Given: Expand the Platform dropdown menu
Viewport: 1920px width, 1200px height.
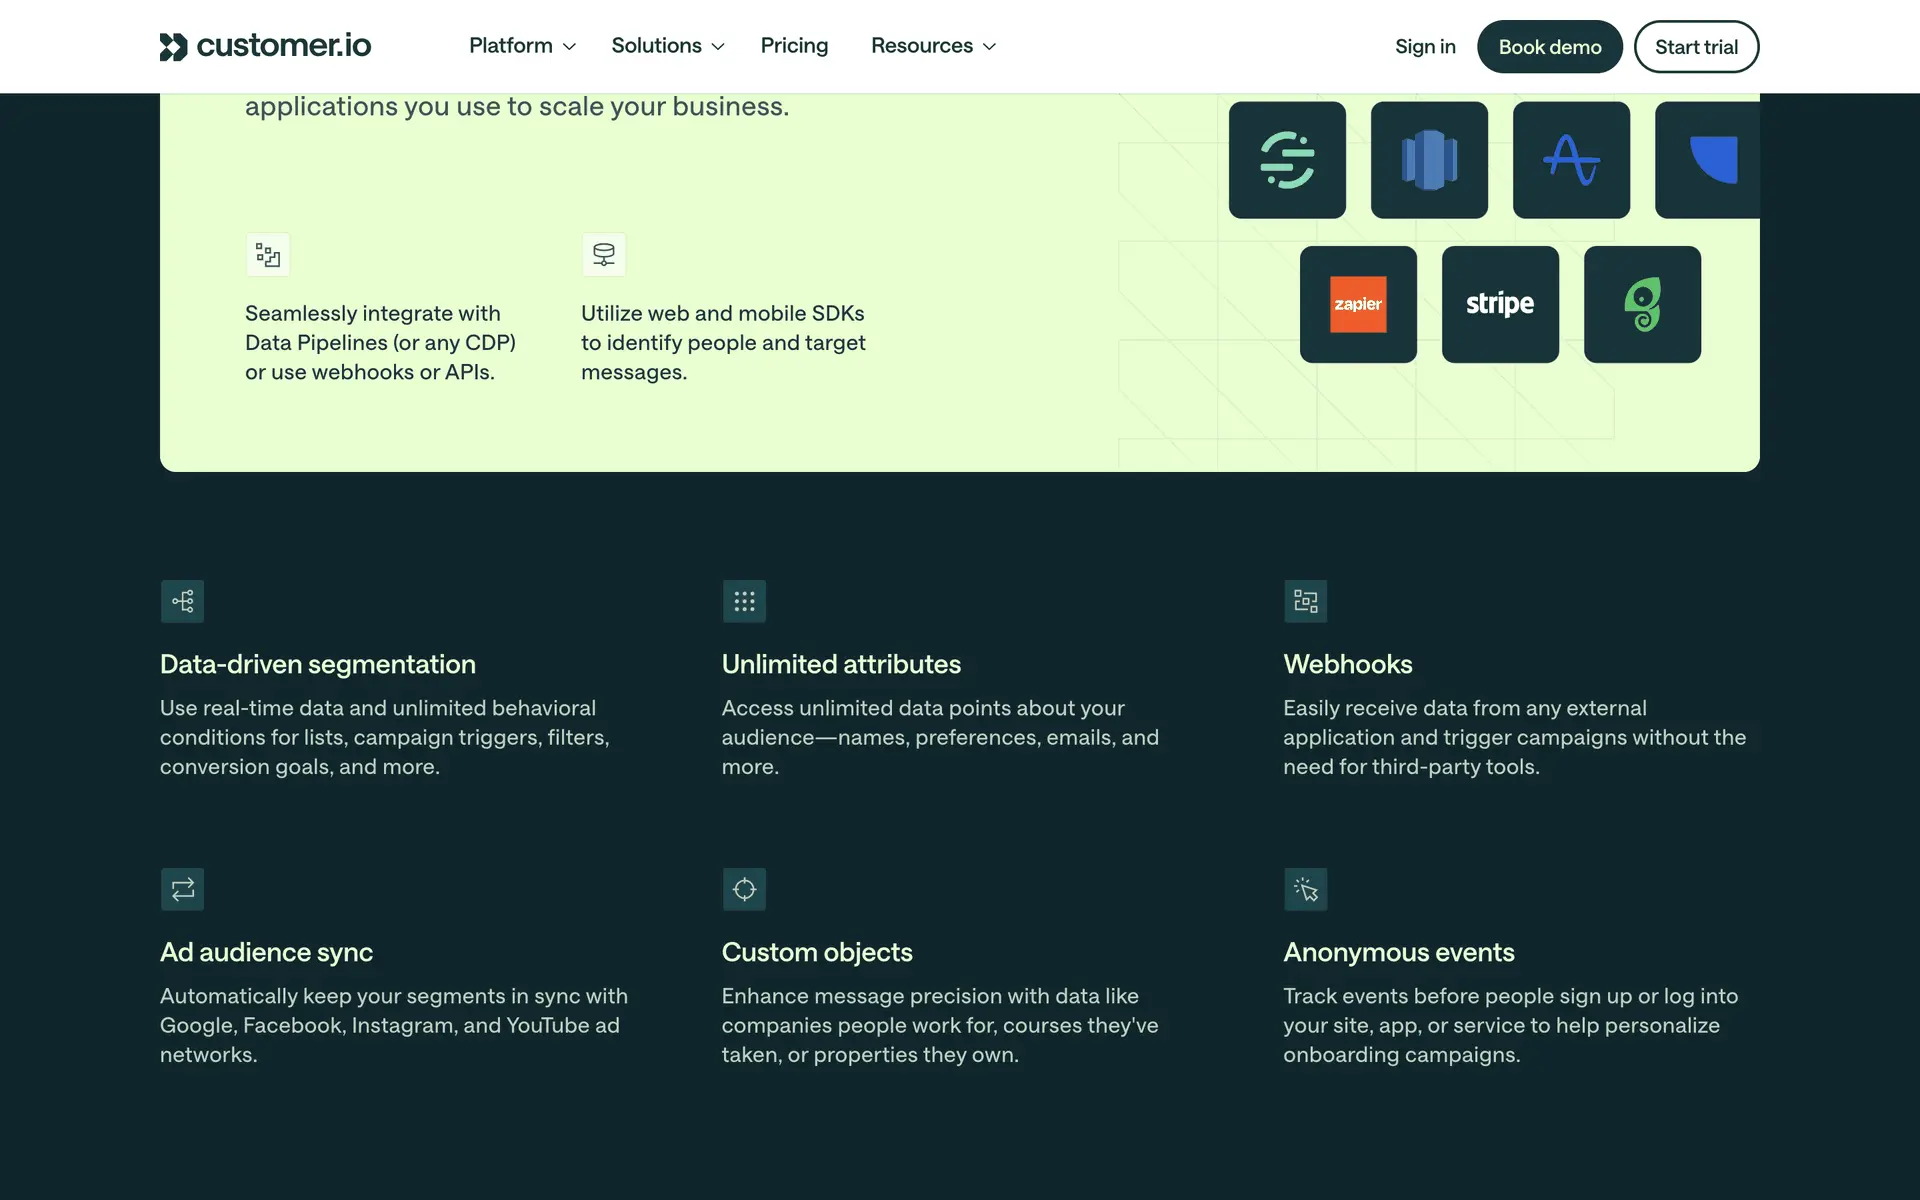Looking at the screenshot, I should pyautogui.click(x=522, y=46).
